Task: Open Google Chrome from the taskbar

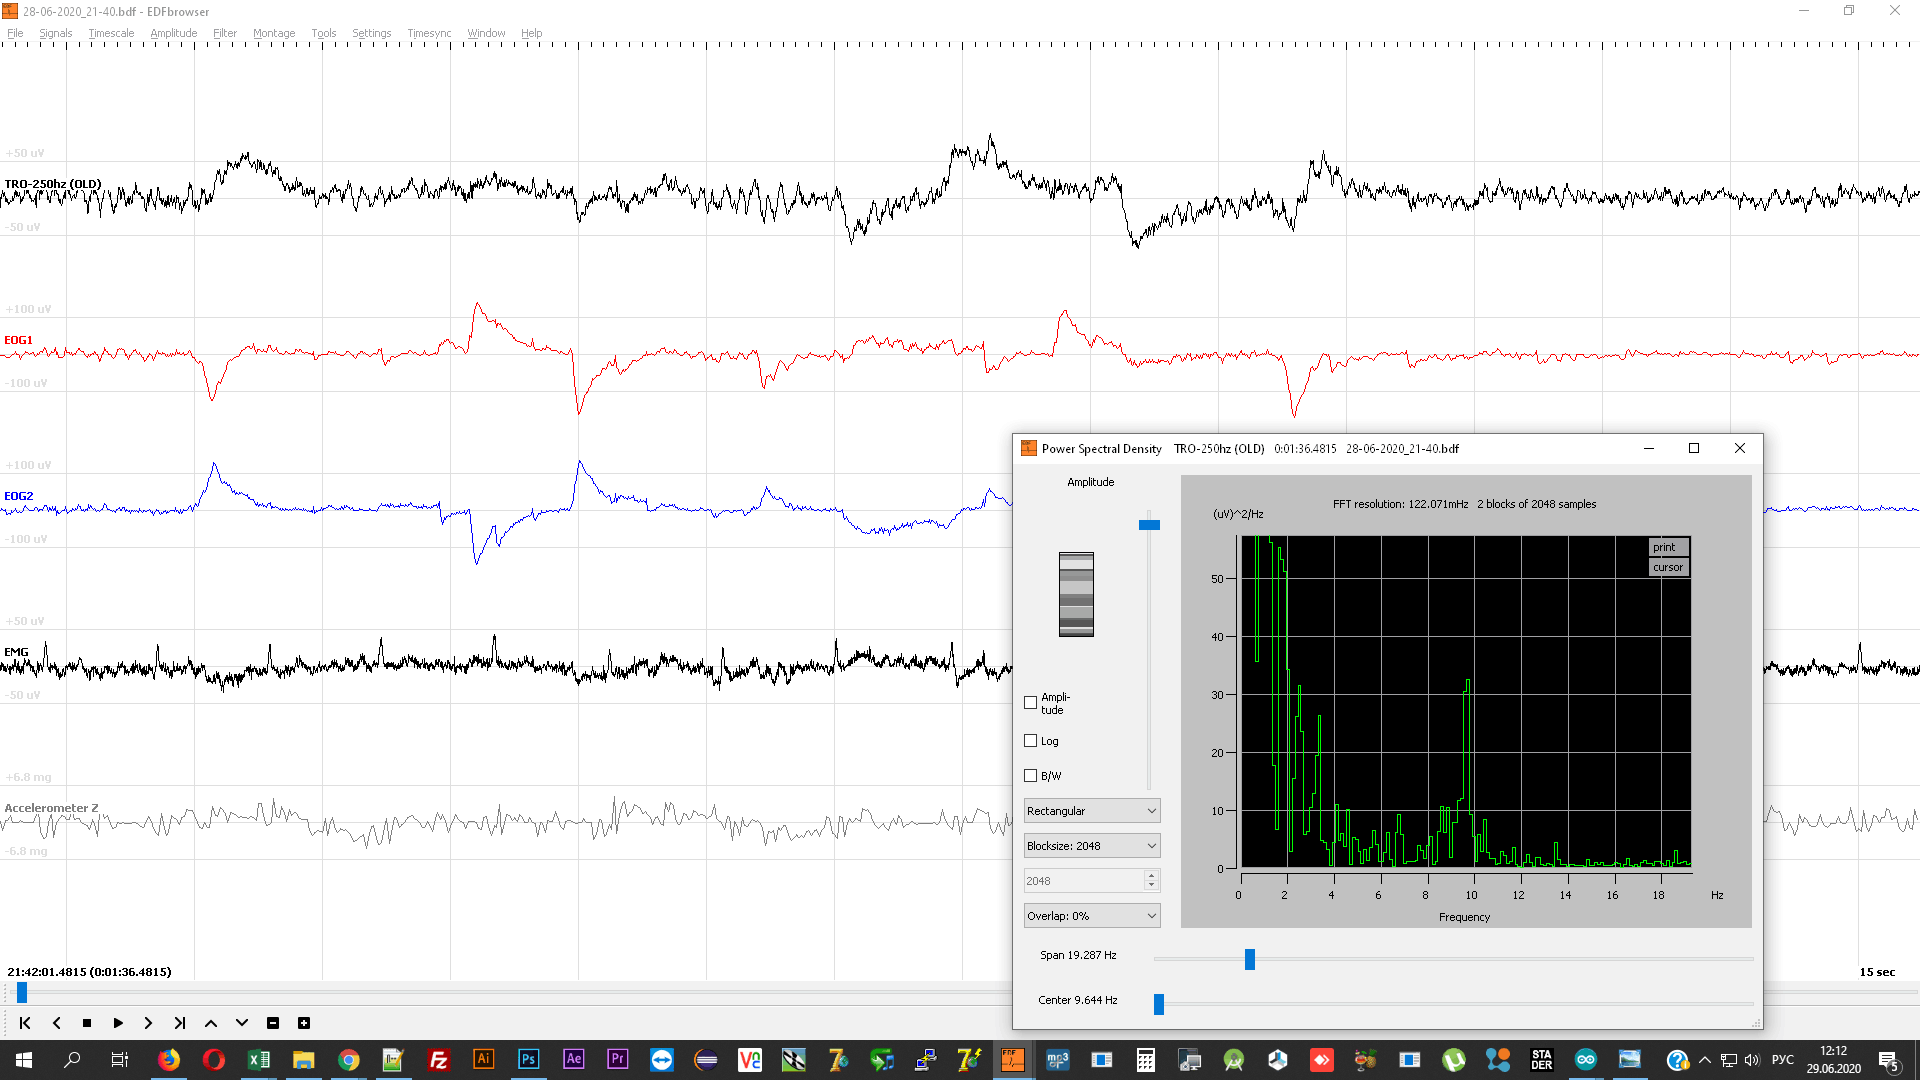Action: 349,1060
